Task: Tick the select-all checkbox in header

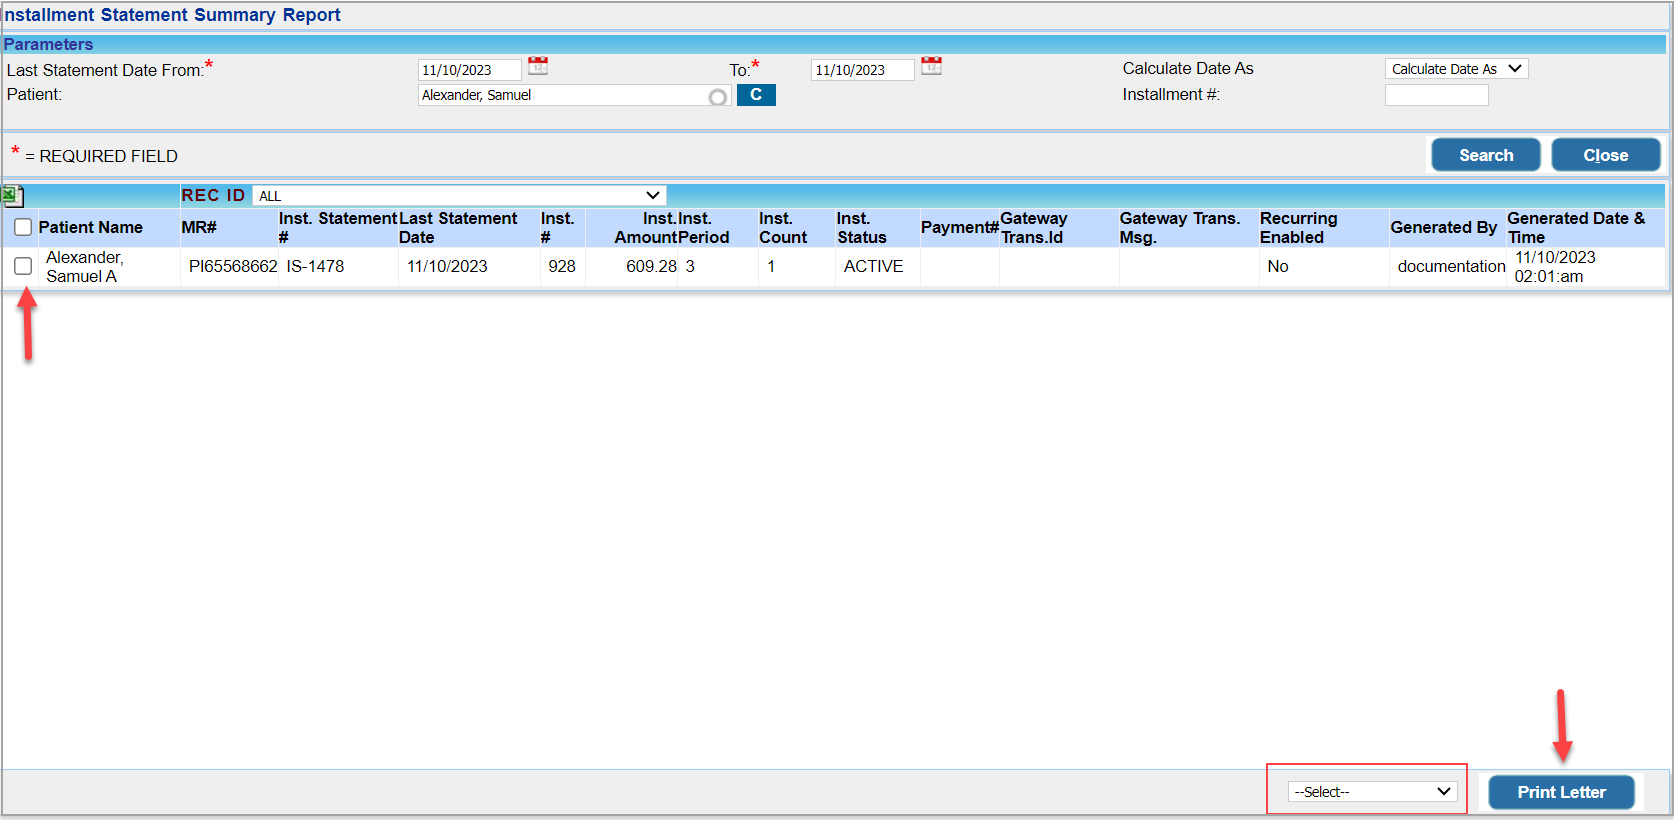Action: point(23,228)
